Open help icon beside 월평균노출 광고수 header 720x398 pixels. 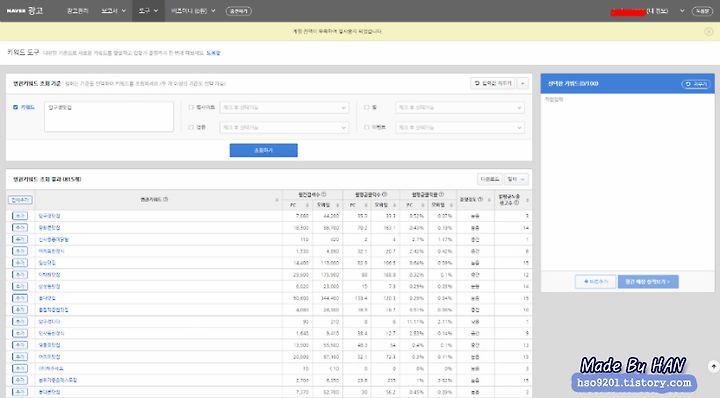517,202
